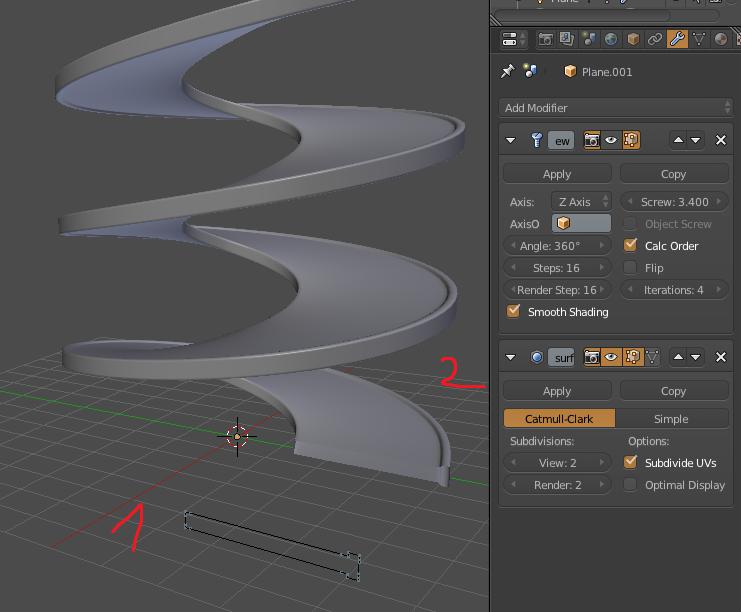Viewport: 741px width, 612px height.
Task: Open Object Constraints chain-link tab
Action: pos(655,40)
